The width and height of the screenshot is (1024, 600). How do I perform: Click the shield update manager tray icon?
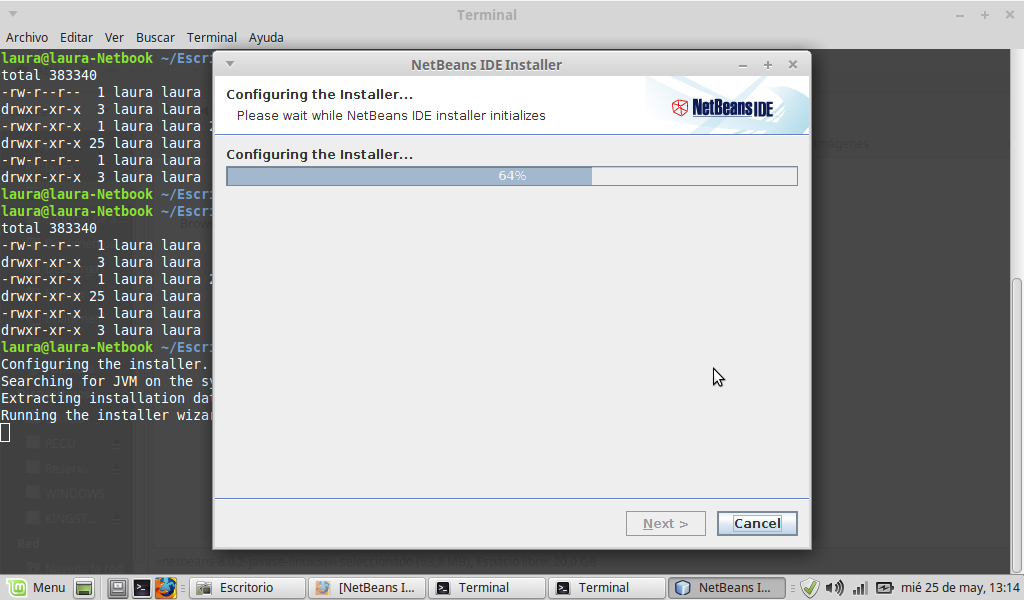[x=810, y=588]
